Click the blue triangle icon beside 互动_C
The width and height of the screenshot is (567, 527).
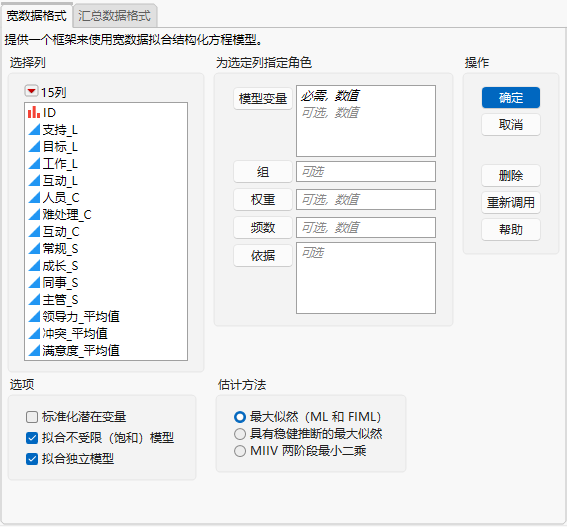click(34, 231)
